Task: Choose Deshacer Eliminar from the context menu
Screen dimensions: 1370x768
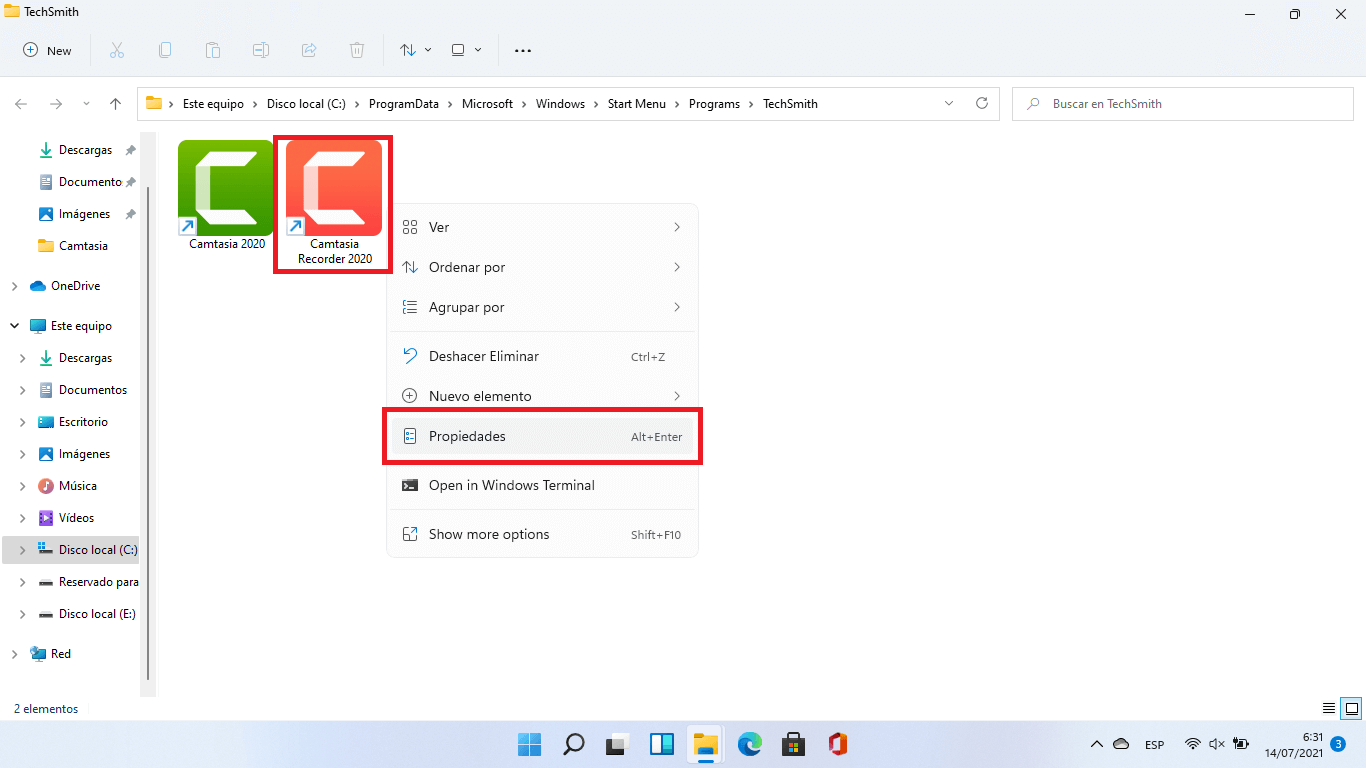Action: [542, 356]
